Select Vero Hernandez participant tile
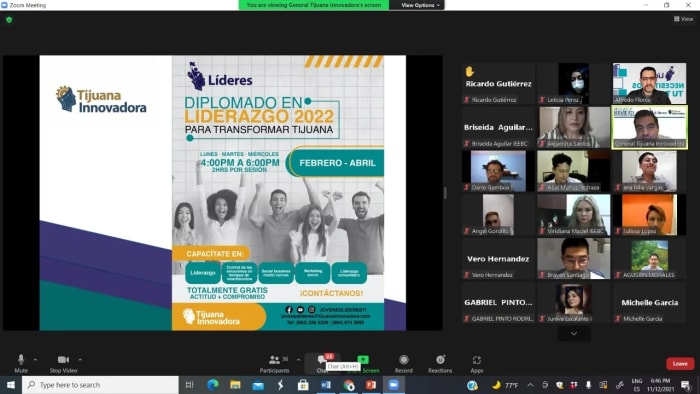The width and height of the screenshot is (700, 394). click(x=499, y=258)
